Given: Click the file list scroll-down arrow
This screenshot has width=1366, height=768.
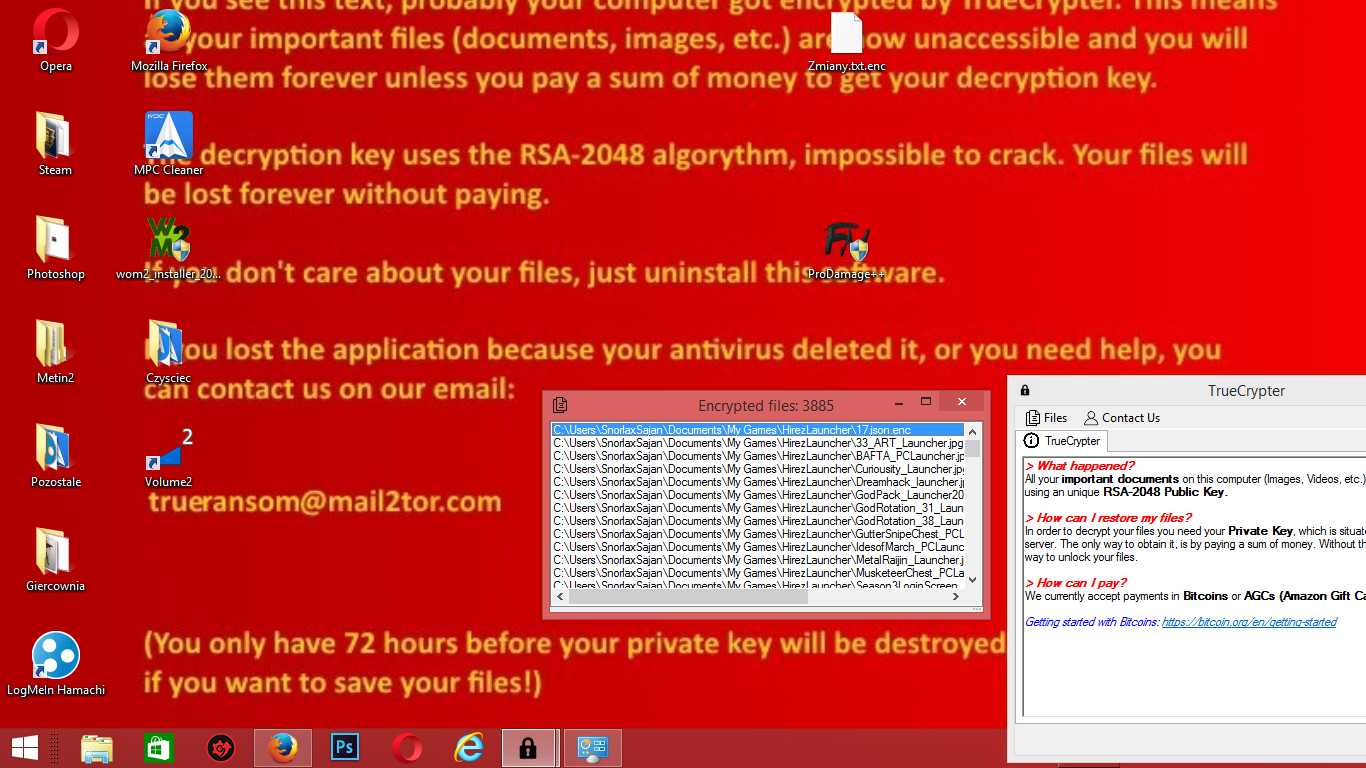Looking at the screenshot, I should click(x=973, y=581).
